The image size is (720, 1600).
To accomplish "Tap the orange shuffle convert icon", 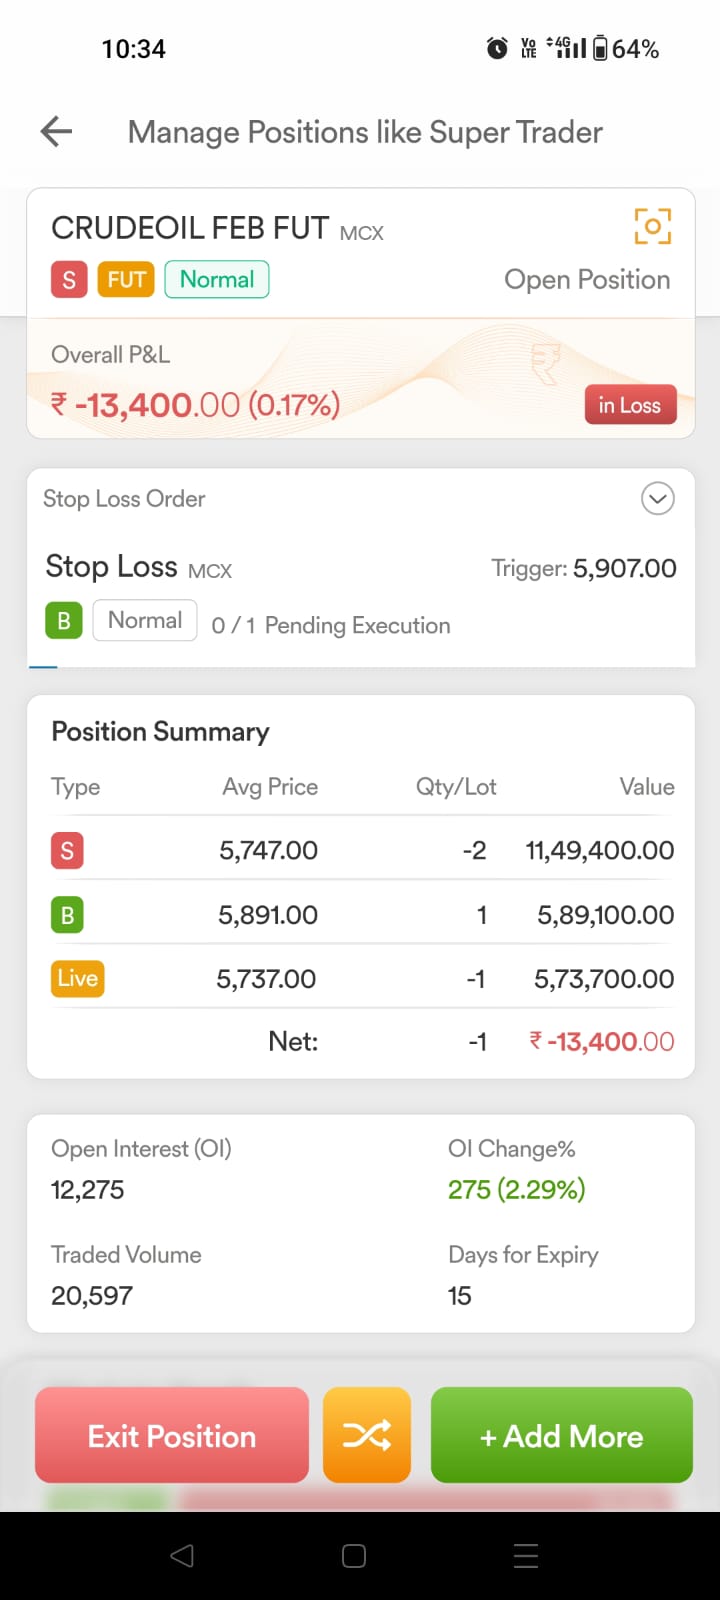I will [367, 1435].
